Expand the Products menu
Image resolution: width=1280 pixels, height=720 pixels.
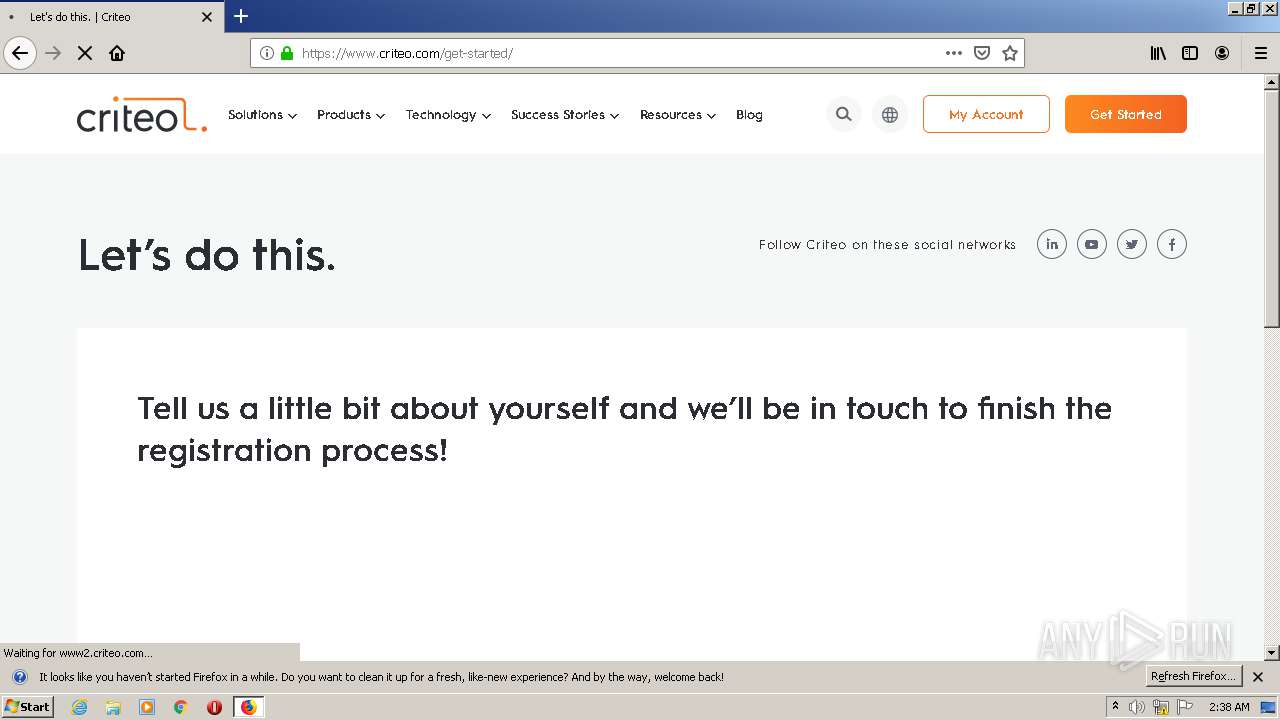[351, 115]
